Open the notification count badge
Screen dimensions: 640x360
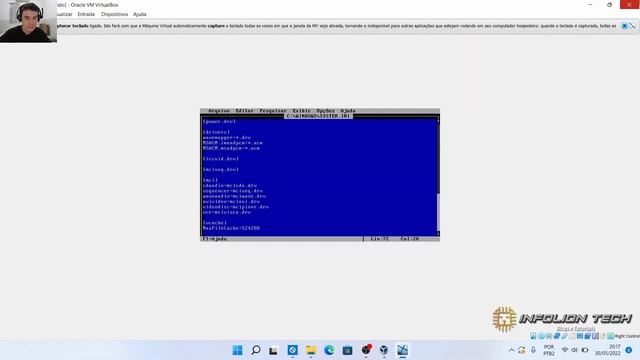pyautogui.click(x=629, y=350)
